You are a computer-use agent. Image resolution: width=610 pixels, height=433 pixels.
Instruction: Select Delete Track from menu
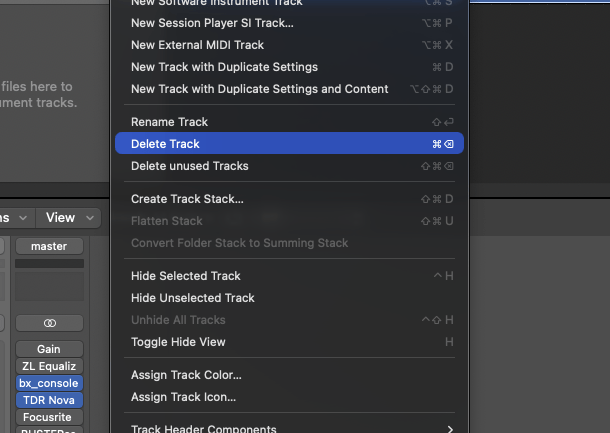(x=289, y=144)
